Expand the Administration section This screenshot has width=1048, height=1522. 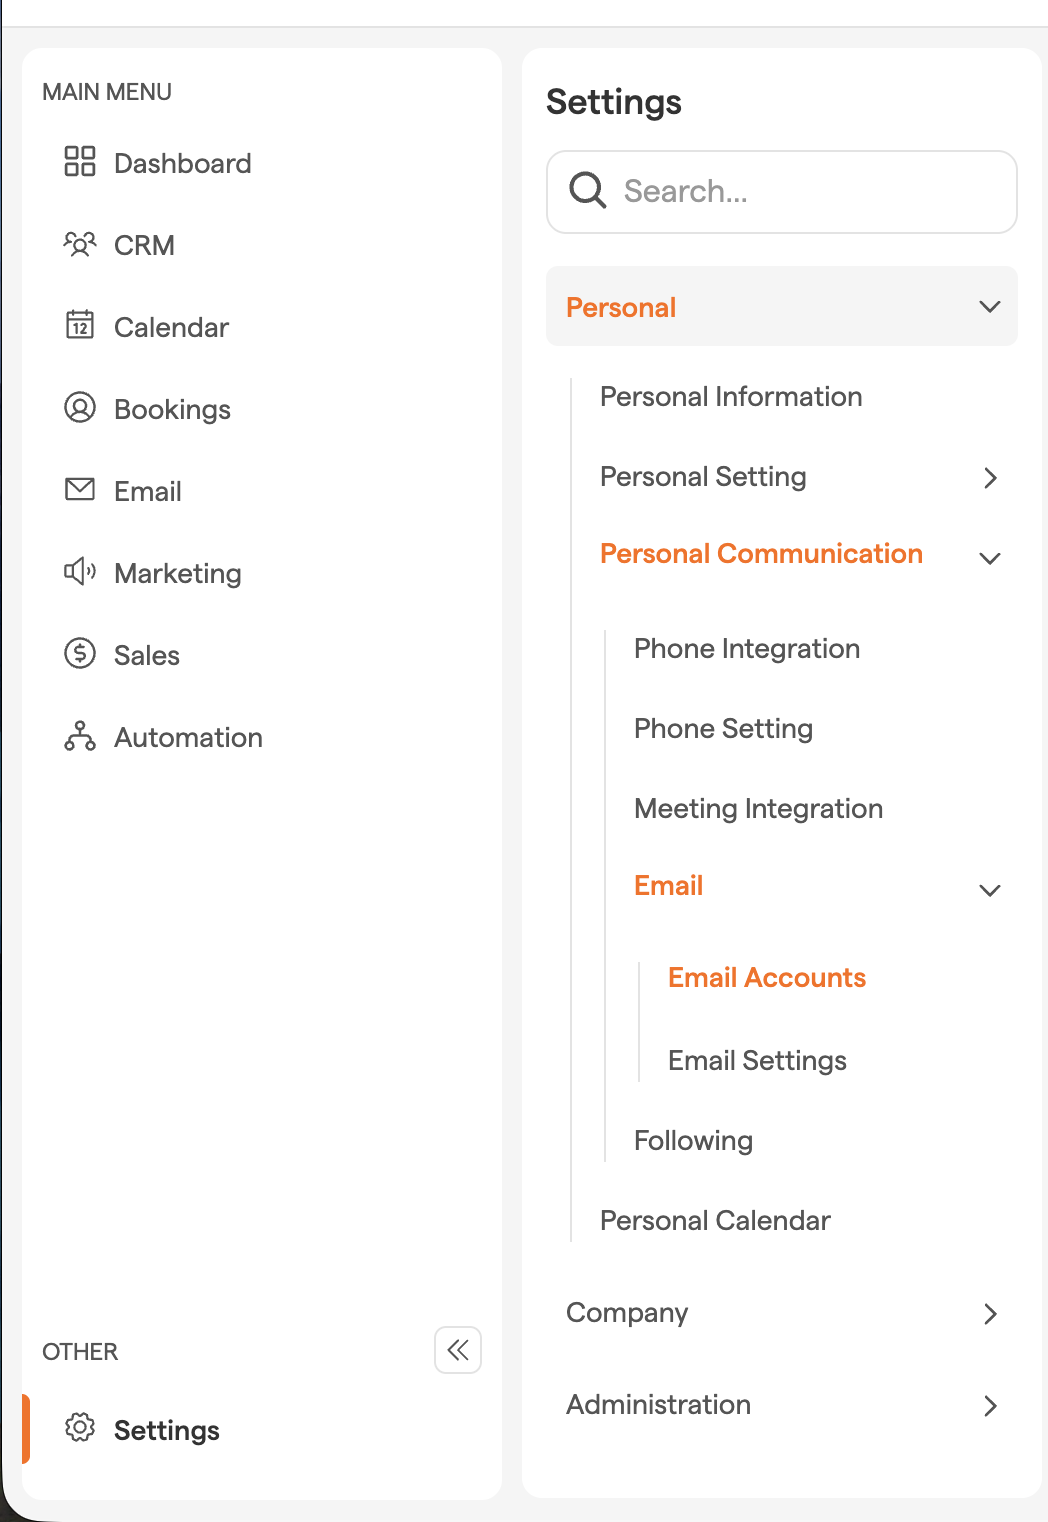pyautogui.click(x=990, y=1406)
